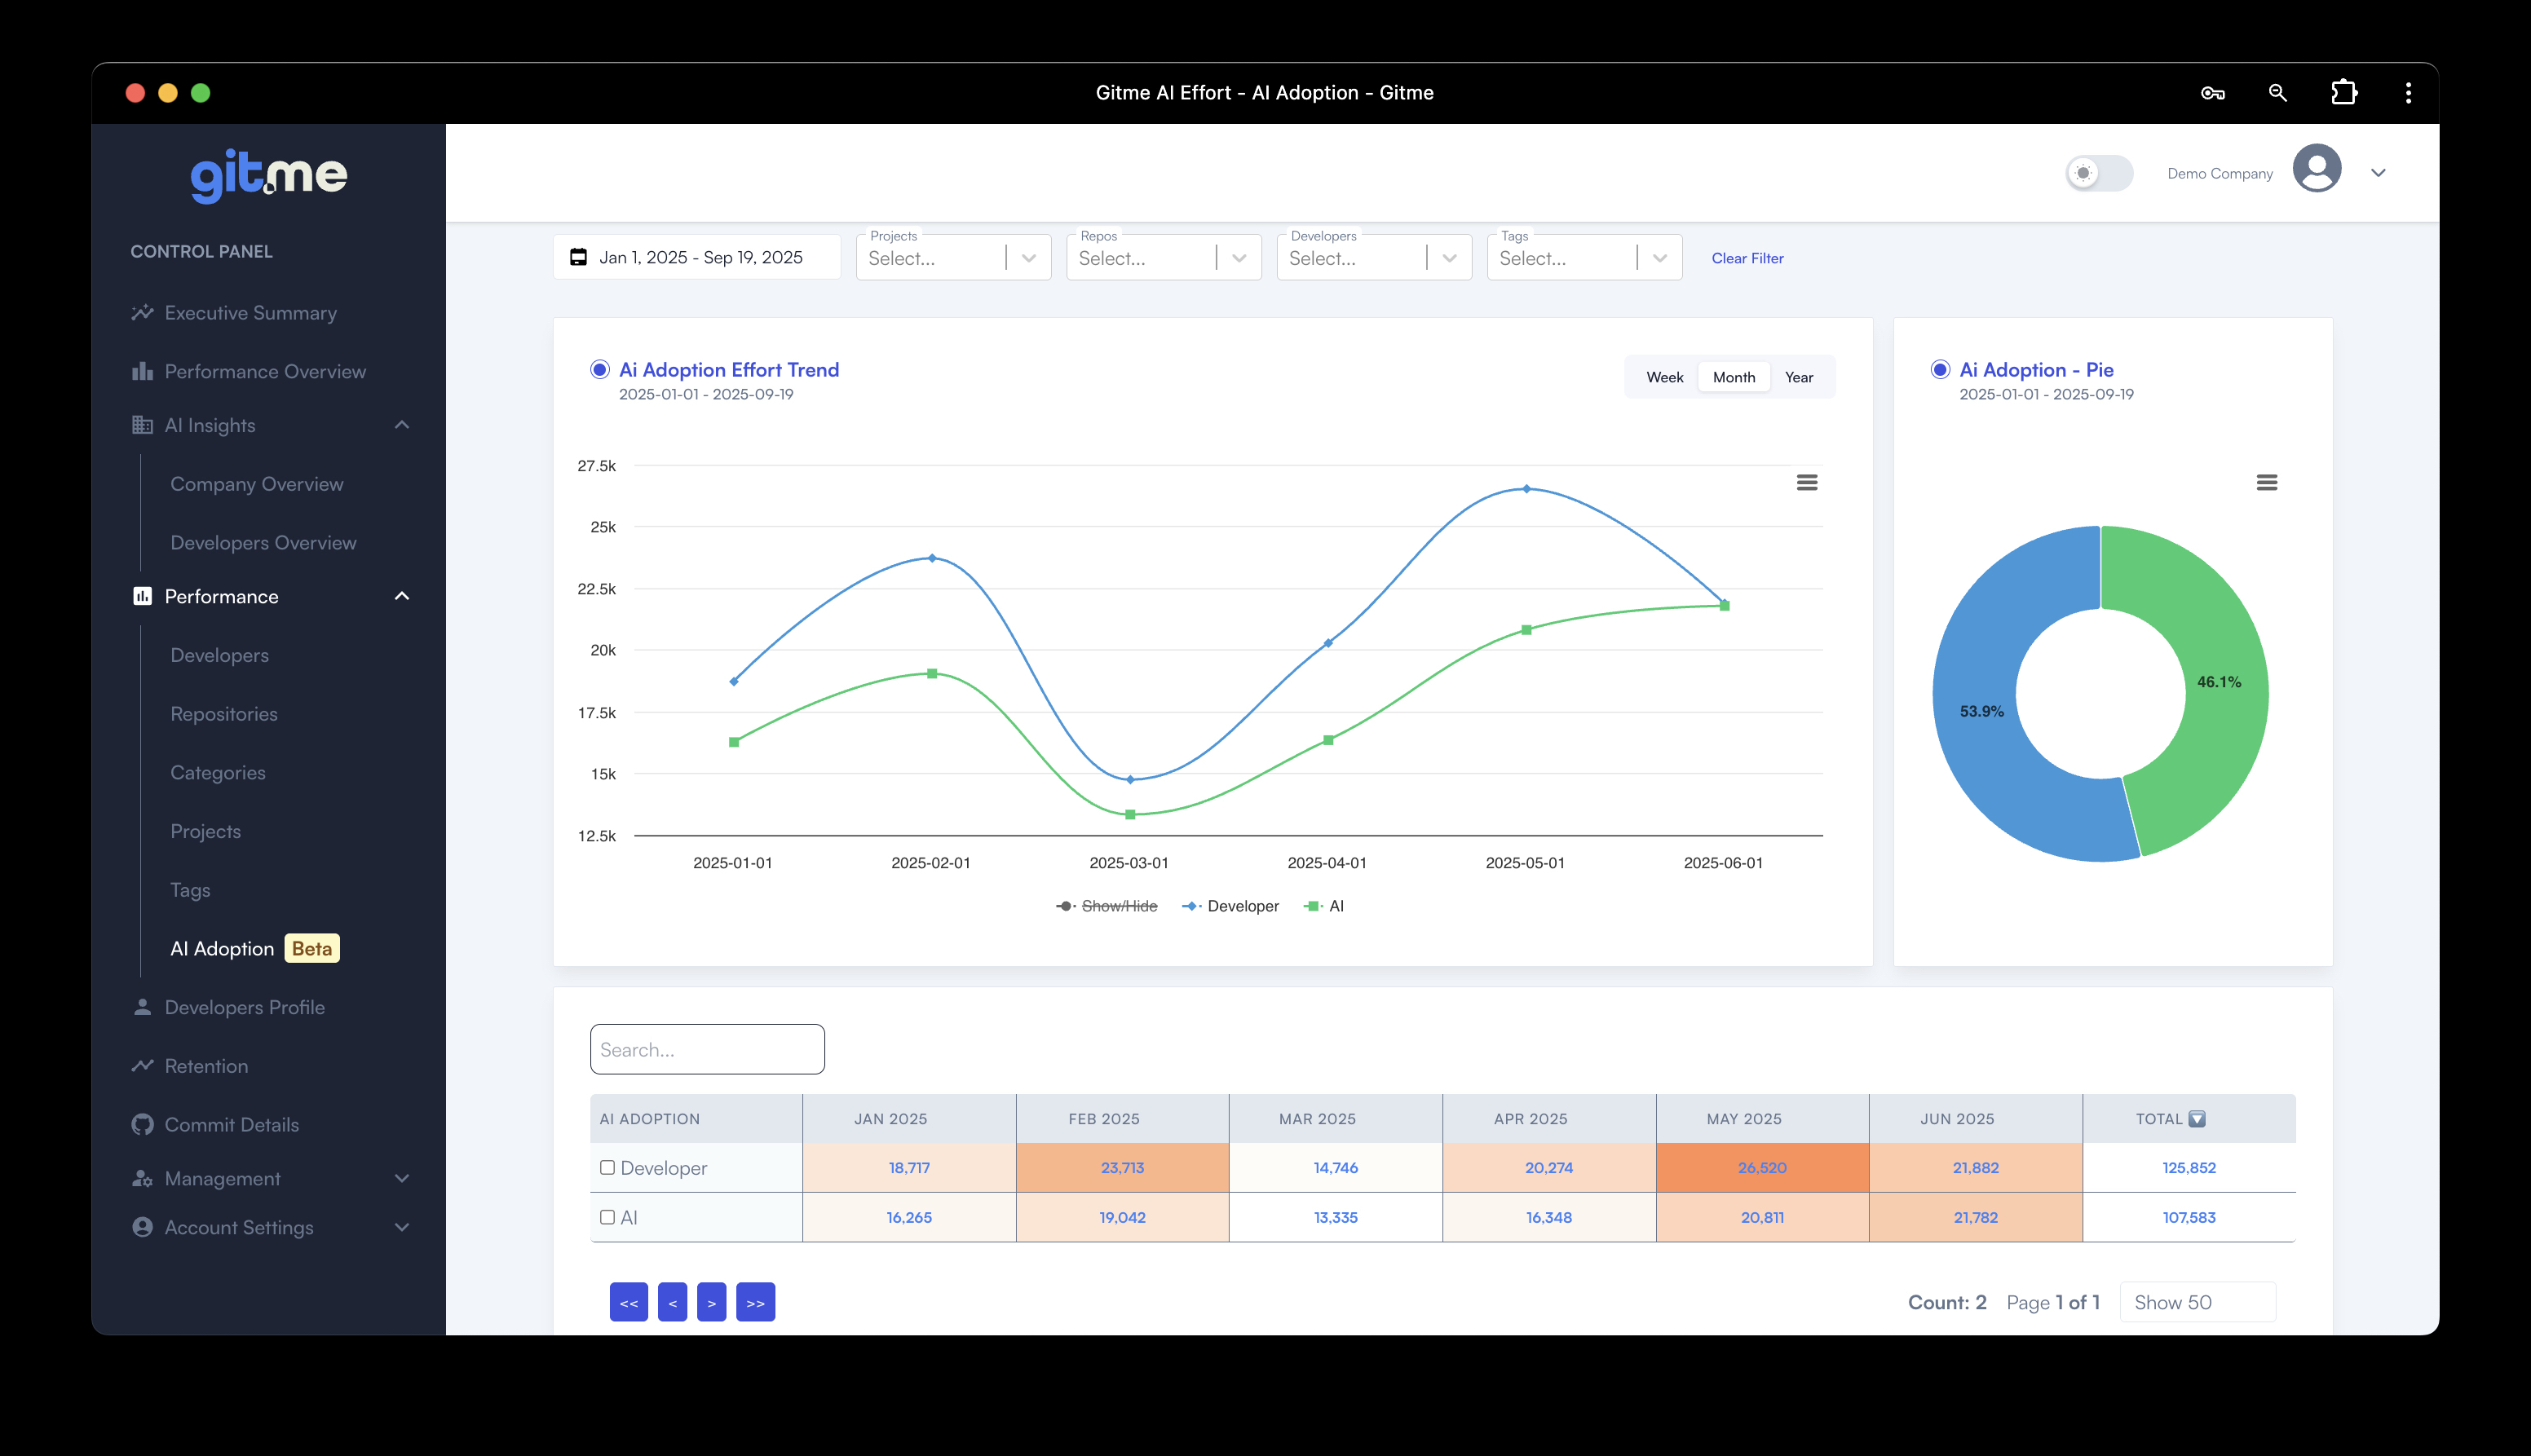
Task: Click the Clear Filter link
Action: tap(1746, 258)
